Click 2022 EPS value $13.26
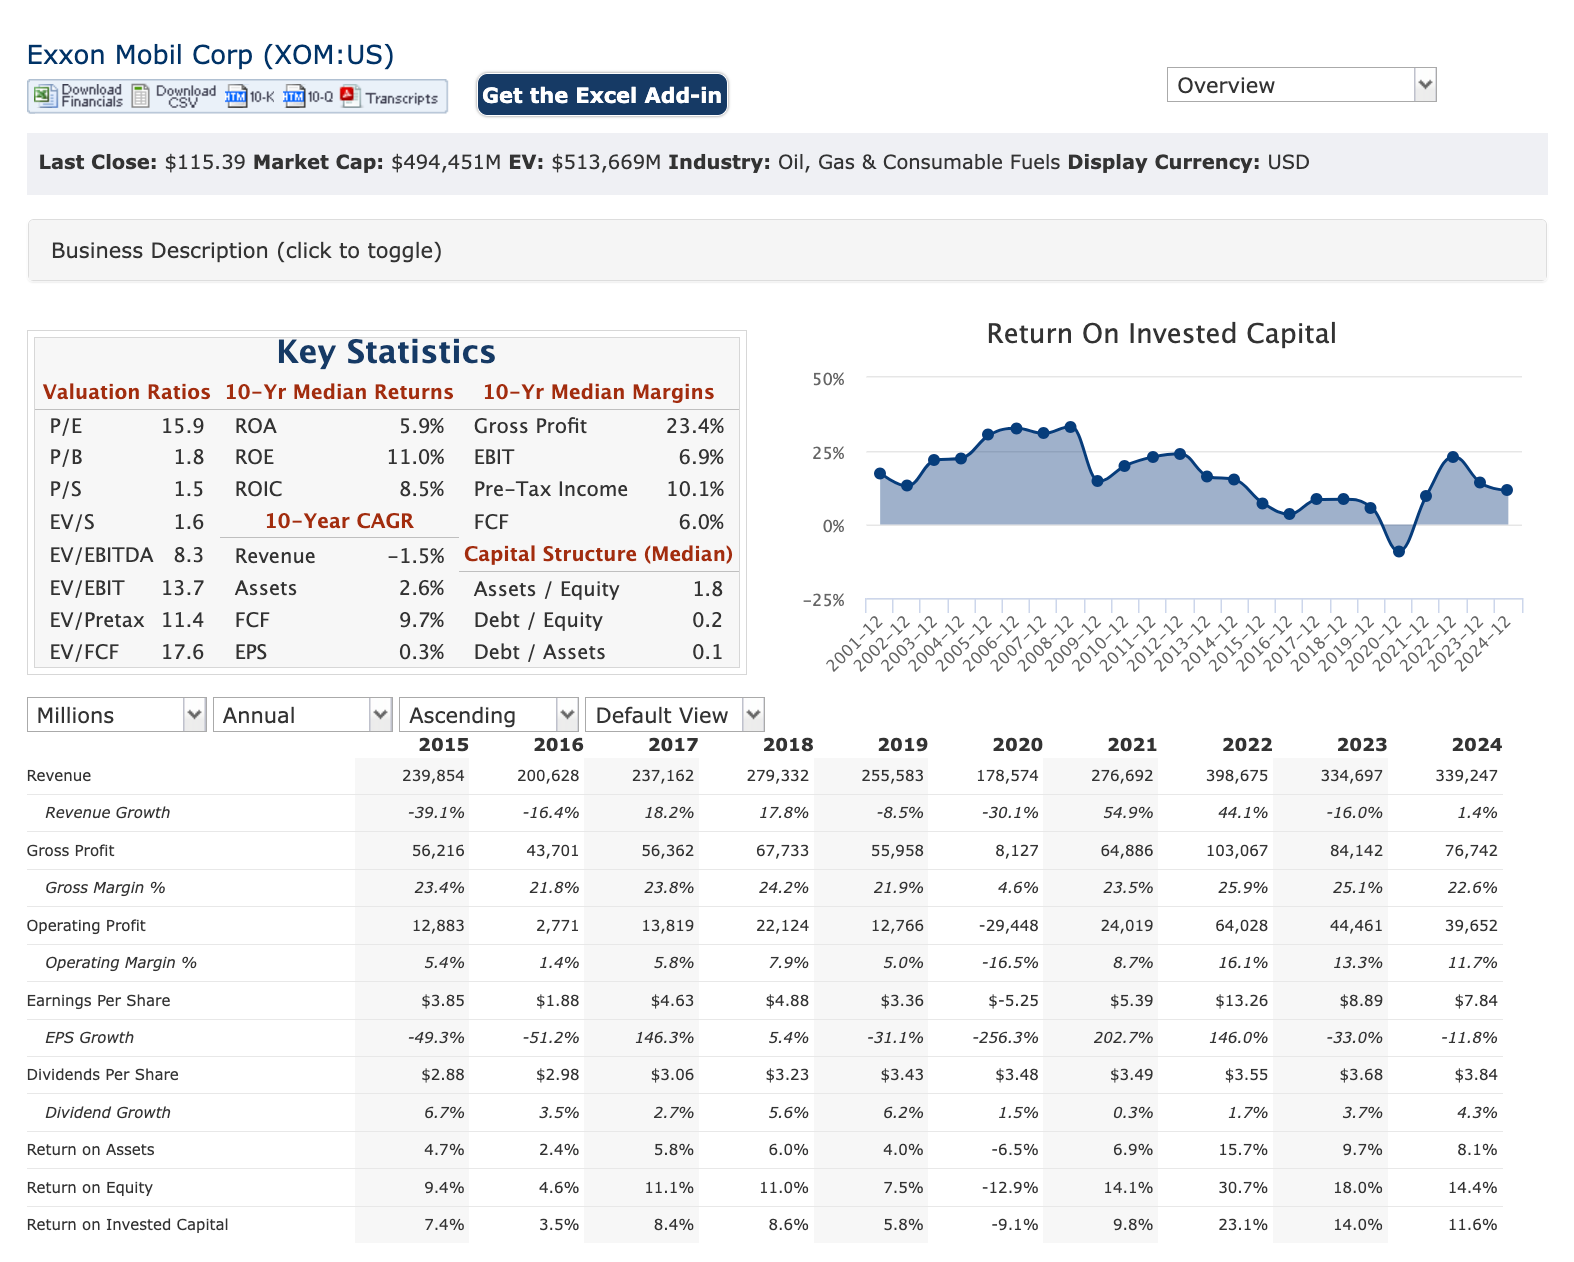The width and height of the screenshot is (1574, 1262). pos(1242,1001)
